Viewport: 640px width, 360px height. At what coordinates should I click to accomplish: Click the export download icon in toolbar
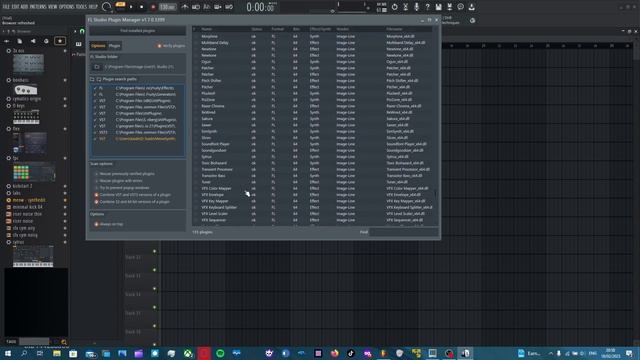(471, 7)
